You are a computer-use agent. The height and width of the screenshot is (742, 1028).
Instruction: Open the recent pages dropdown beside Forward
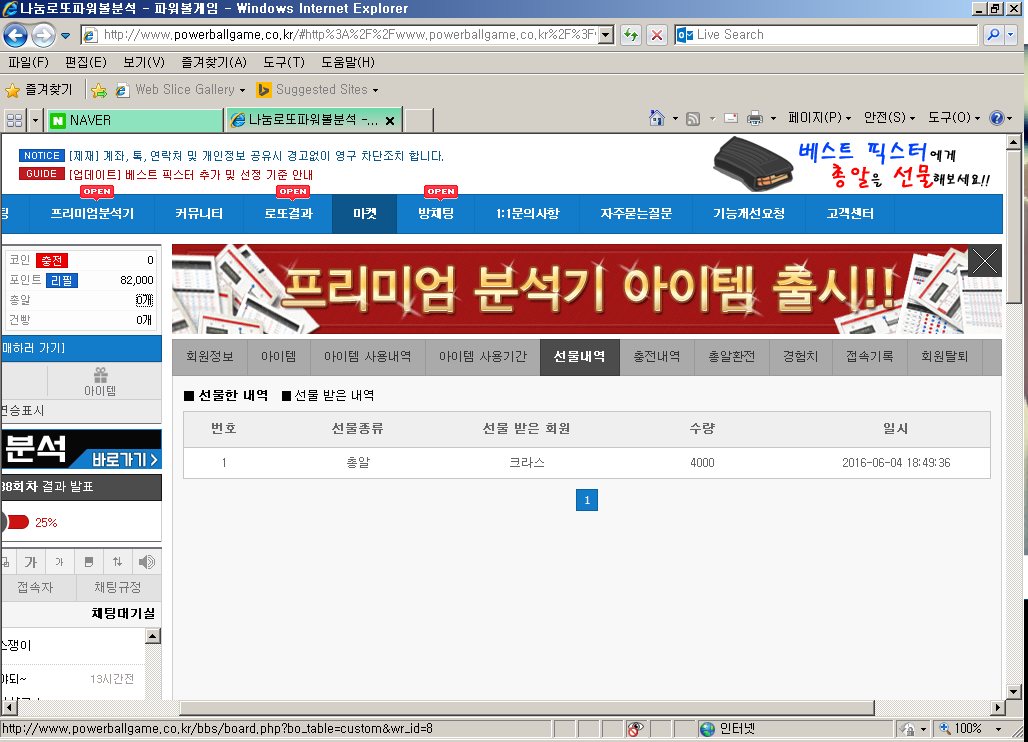coord(66,35)
